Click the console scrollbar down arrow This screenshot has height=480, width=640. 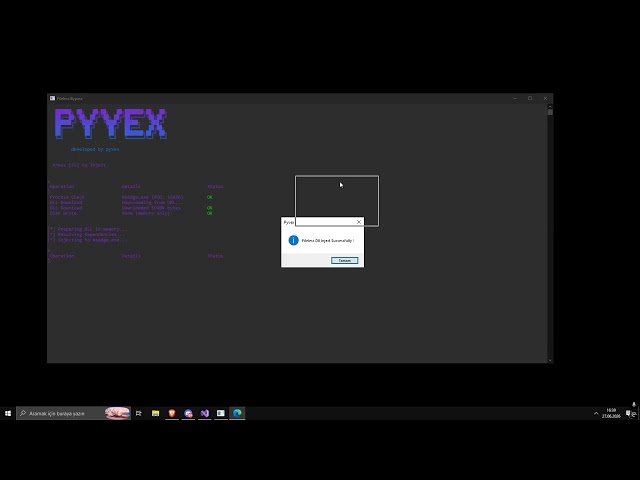click(x=550, y=360)
